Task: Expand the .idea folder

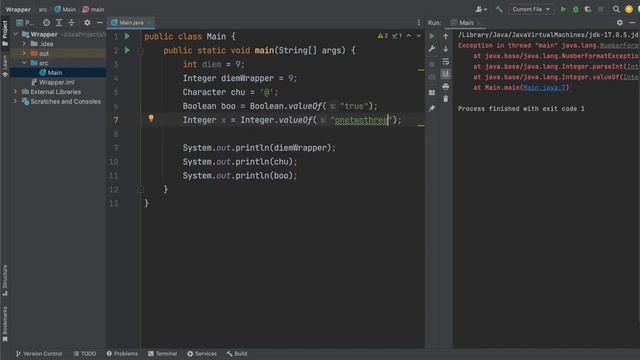Action: coord(24,44)
